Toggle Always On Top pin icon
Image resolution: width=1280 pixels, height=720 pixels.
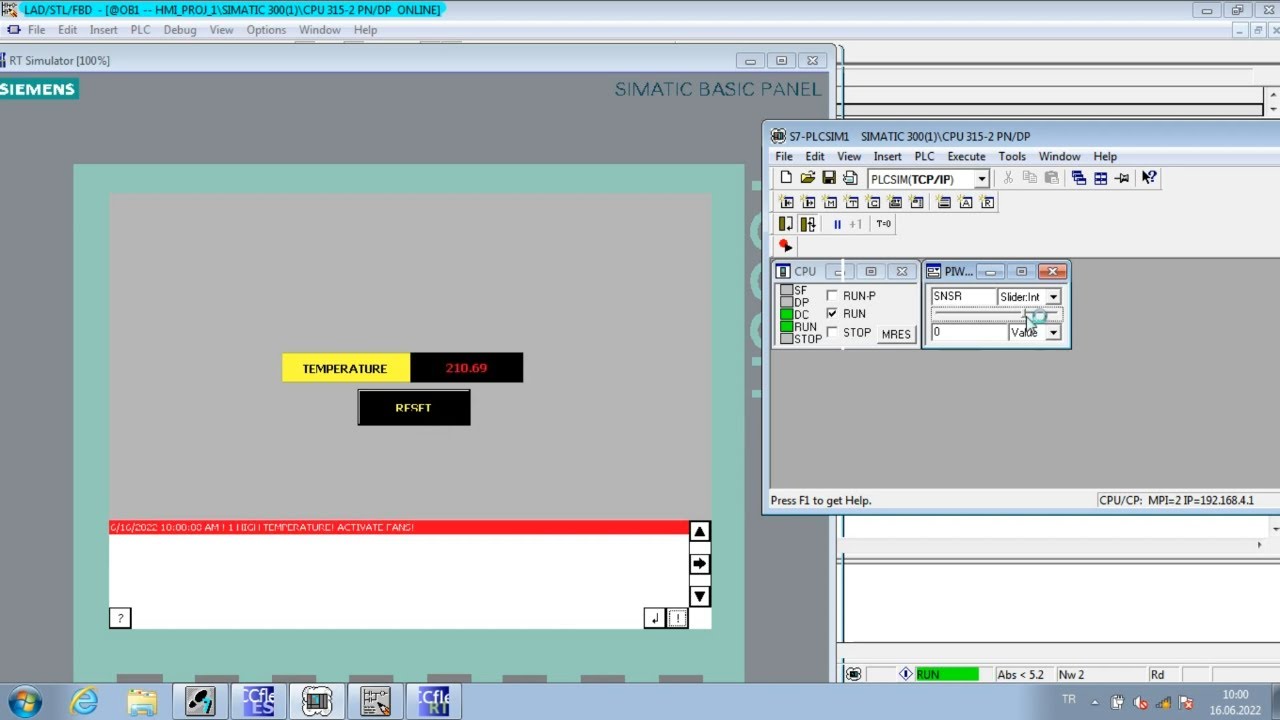(x=1122, y=178)
